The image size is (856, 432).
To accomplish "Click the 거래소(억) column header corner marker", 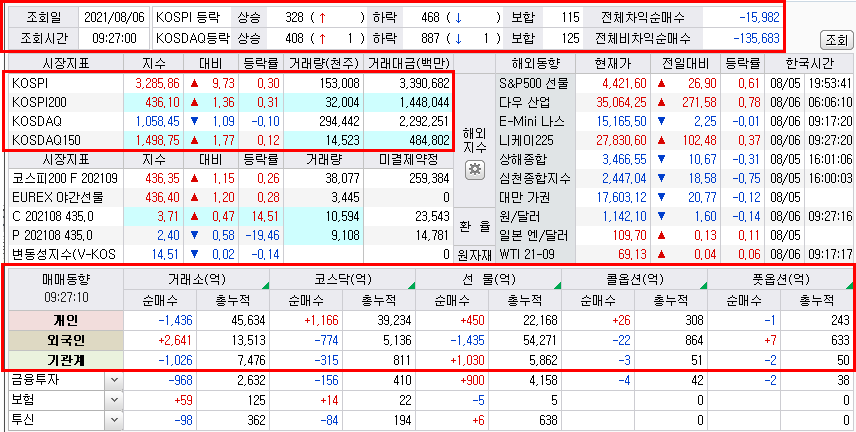I will 266,286.
